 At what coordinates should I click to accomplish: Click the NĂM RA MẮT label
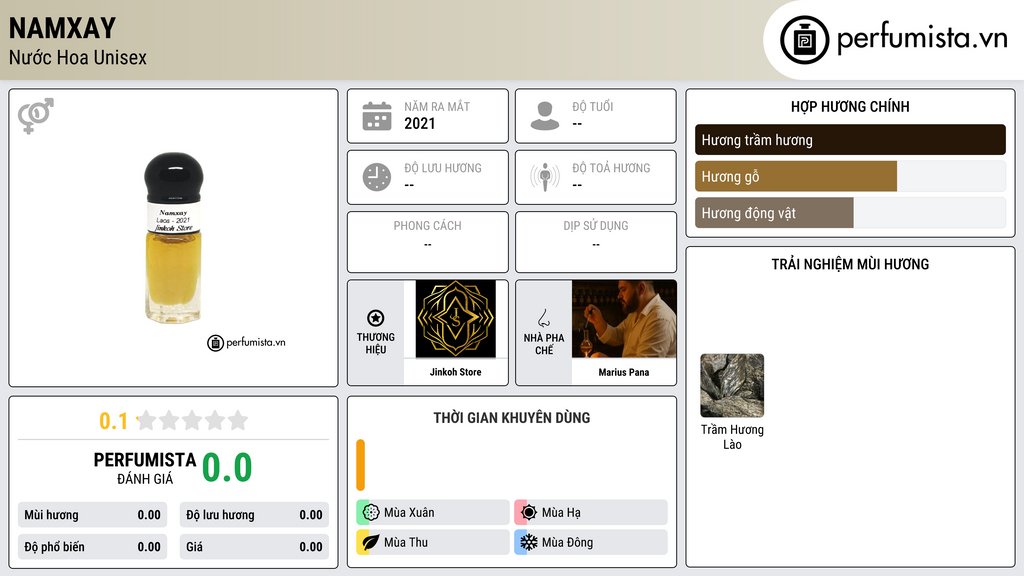[437, 106]
